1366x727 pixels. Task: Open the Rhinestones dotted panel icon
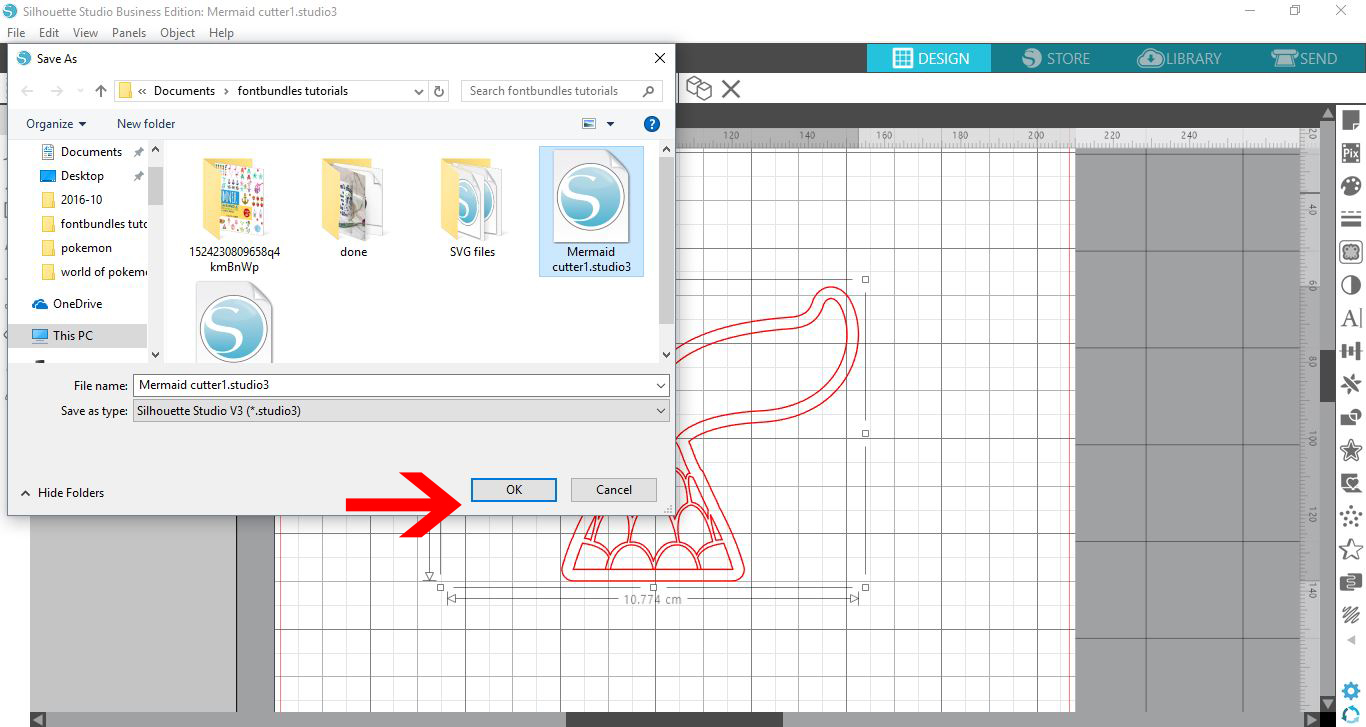pyautogui.click(x=1351, y=516)
